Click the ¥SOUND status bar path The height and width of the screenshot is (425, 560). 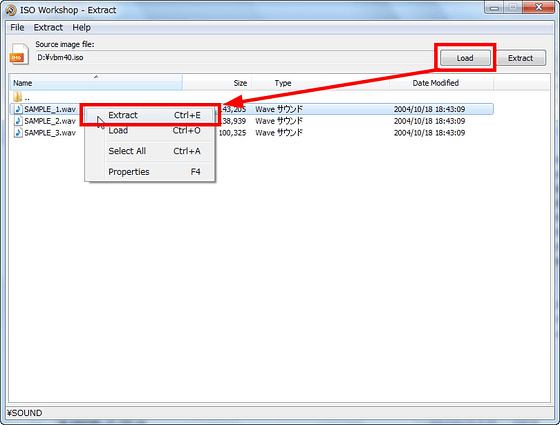pyautogui.click(x=25, y=413)
